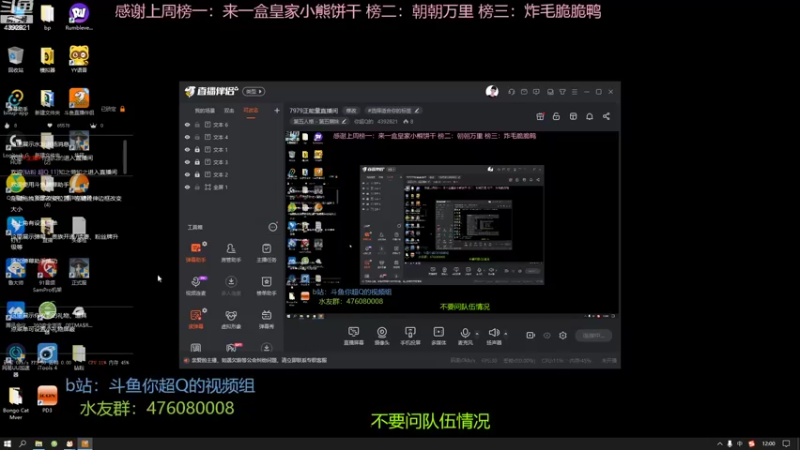Click the start/stop streaming button
Image resolution: width=800 pixels, height=450 pixels.
(594, 335)
